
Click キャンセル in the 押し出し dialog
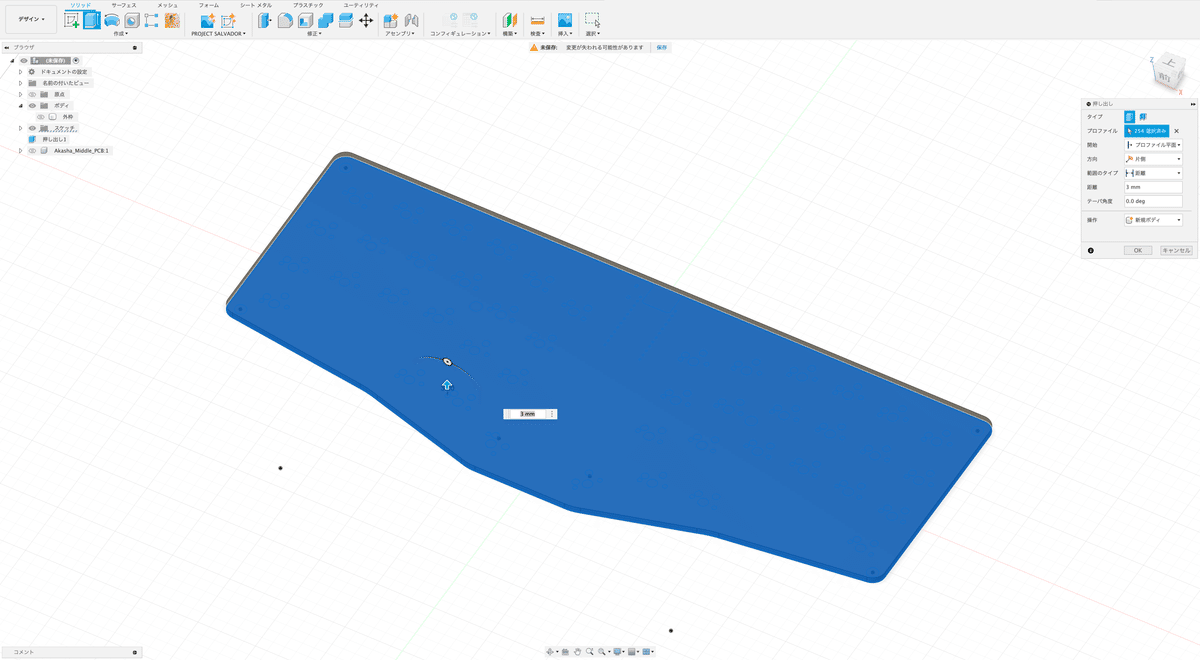1176,250
